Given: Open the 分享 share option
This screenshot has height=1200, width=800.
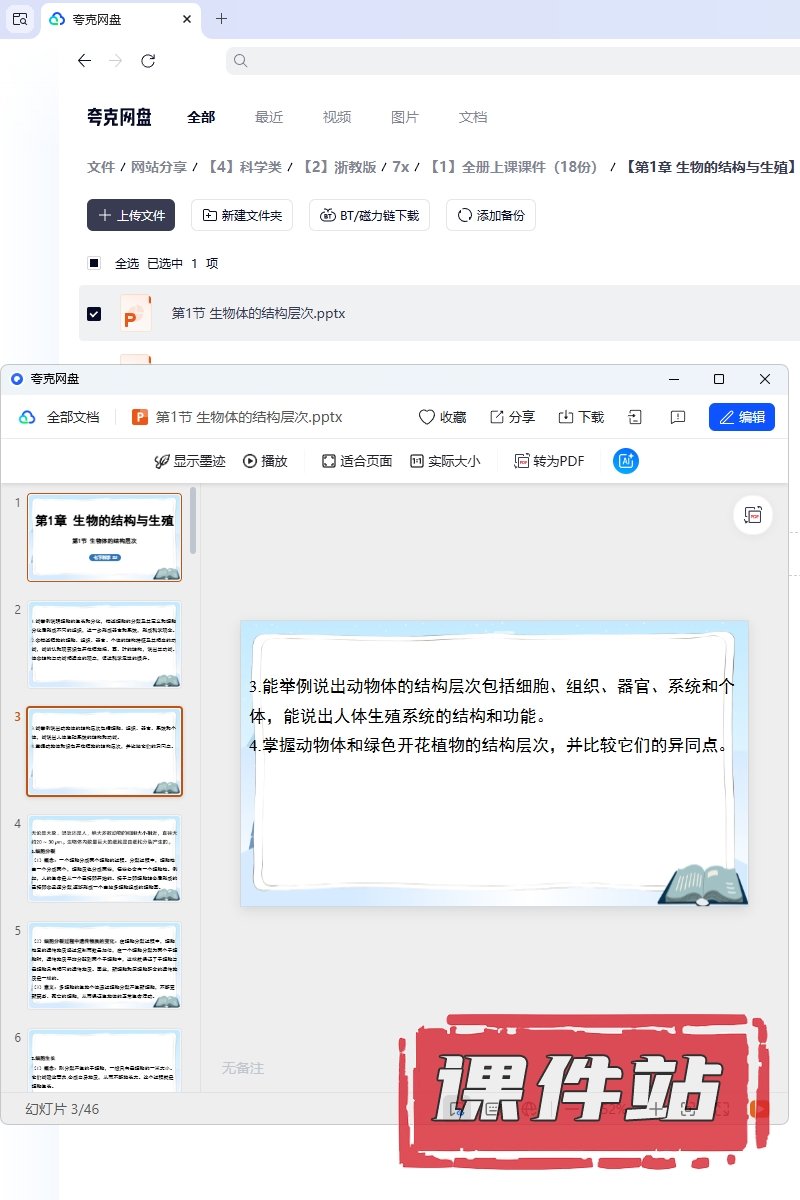Looking at the screenshot, I should tap(512, 417).
